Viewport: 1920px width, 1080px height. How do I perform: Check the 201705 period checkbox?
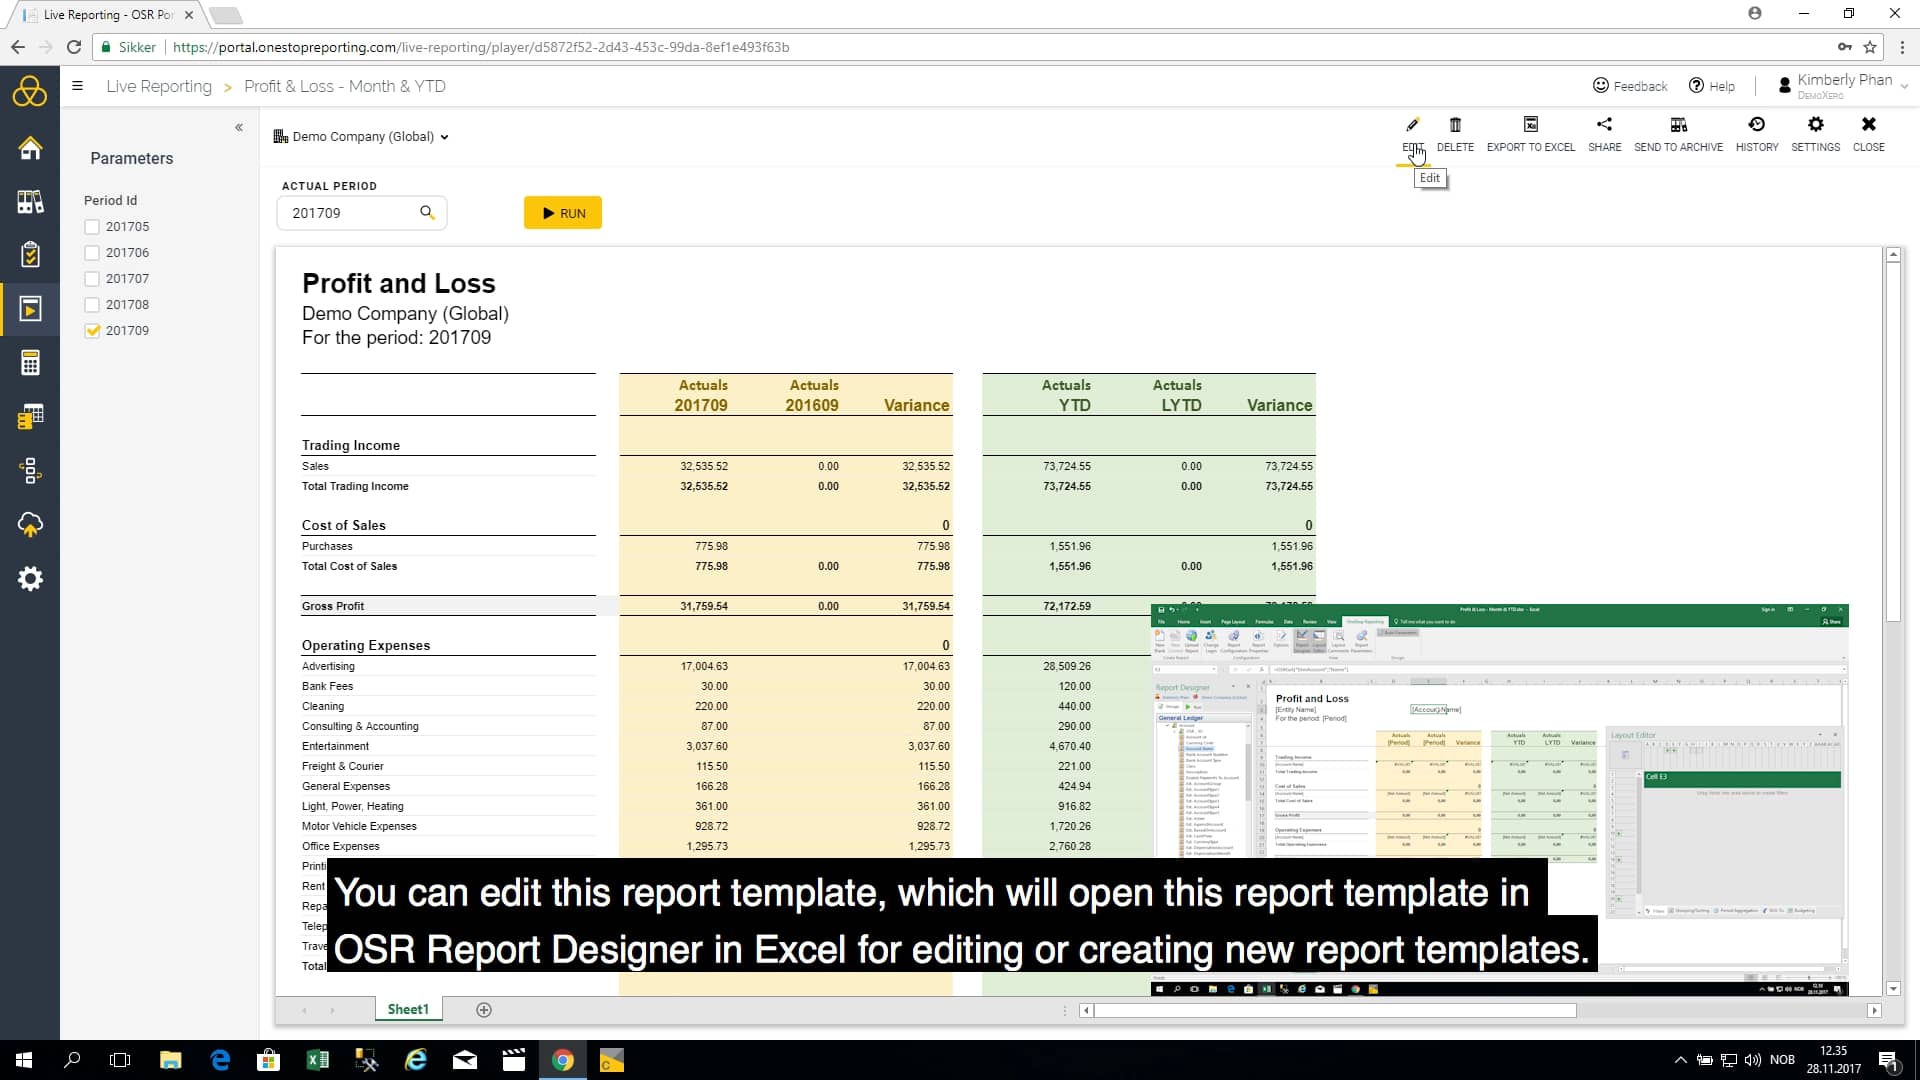click(91, 226)
